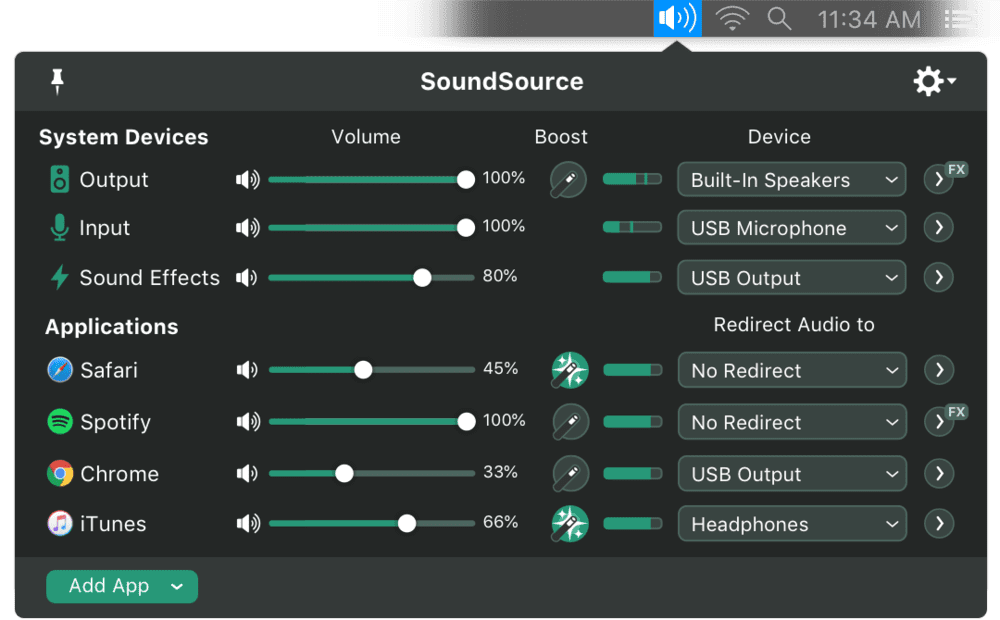Expand Spotify effects arrow
The height and width of the screenshot is (620, 1000).
click(x=939, y=422)
